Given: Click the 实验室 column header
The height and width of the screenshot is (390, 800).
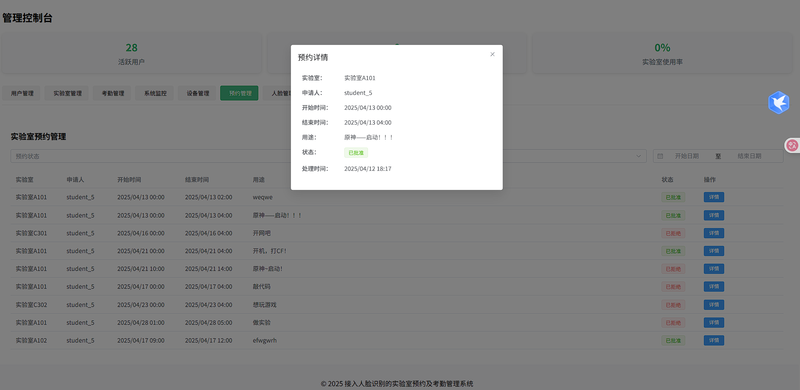Looking at the screenshot, I should (x=25, y=180).
